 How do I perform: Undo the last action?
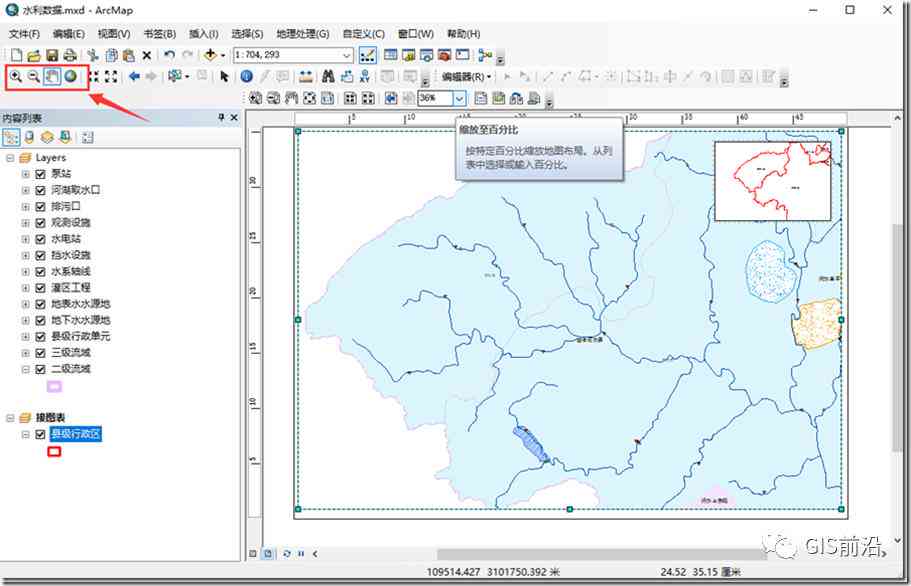tap(169, 55)
